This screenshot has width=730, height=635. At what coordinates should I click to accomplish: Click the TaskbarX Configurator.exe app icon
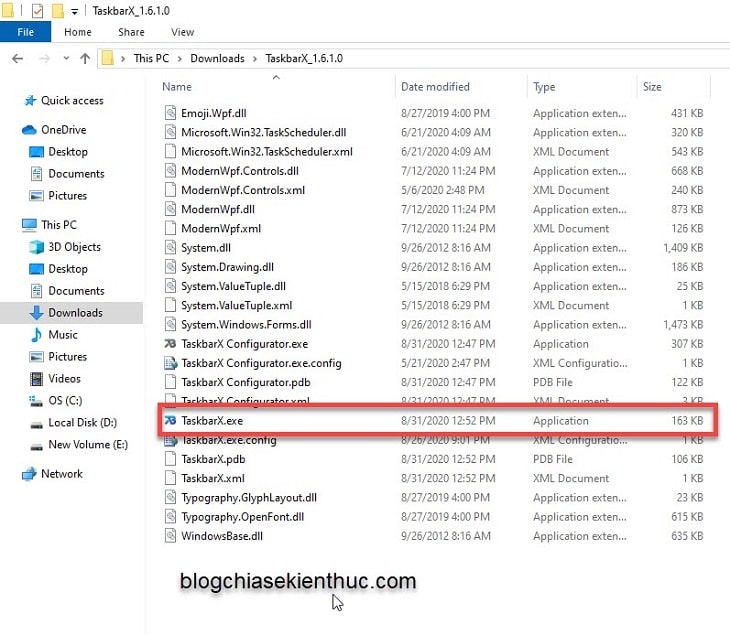(170, 344)
